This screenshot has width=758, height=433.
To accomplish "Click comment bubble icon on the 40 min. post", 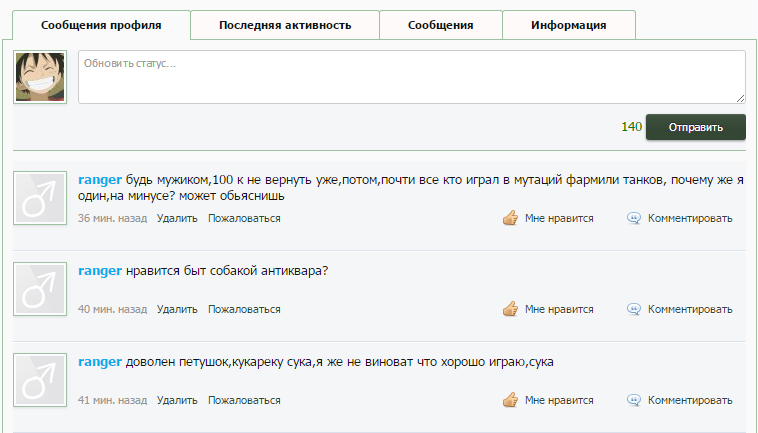I will 633,309.
